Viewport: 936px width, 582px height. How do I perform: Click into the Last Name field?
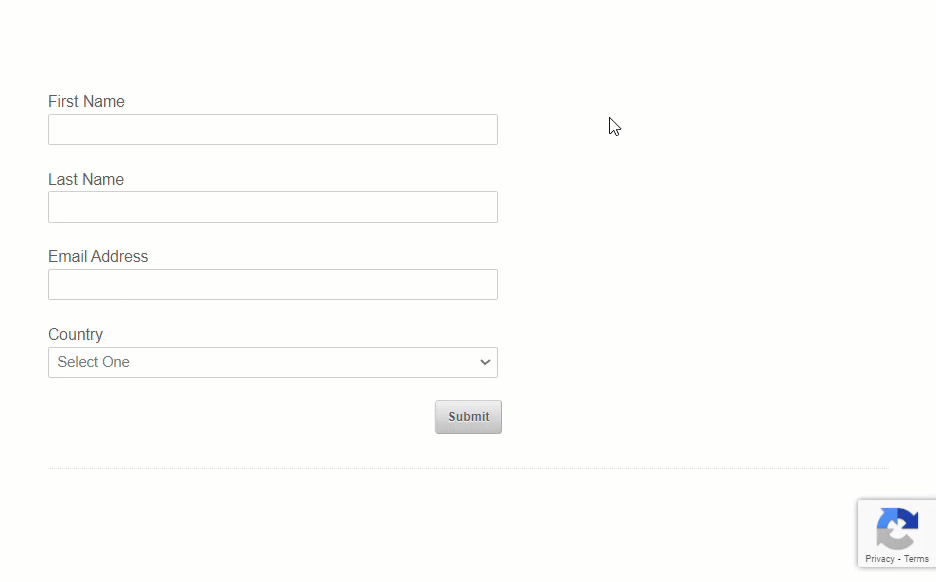click(x=272, y=207)
